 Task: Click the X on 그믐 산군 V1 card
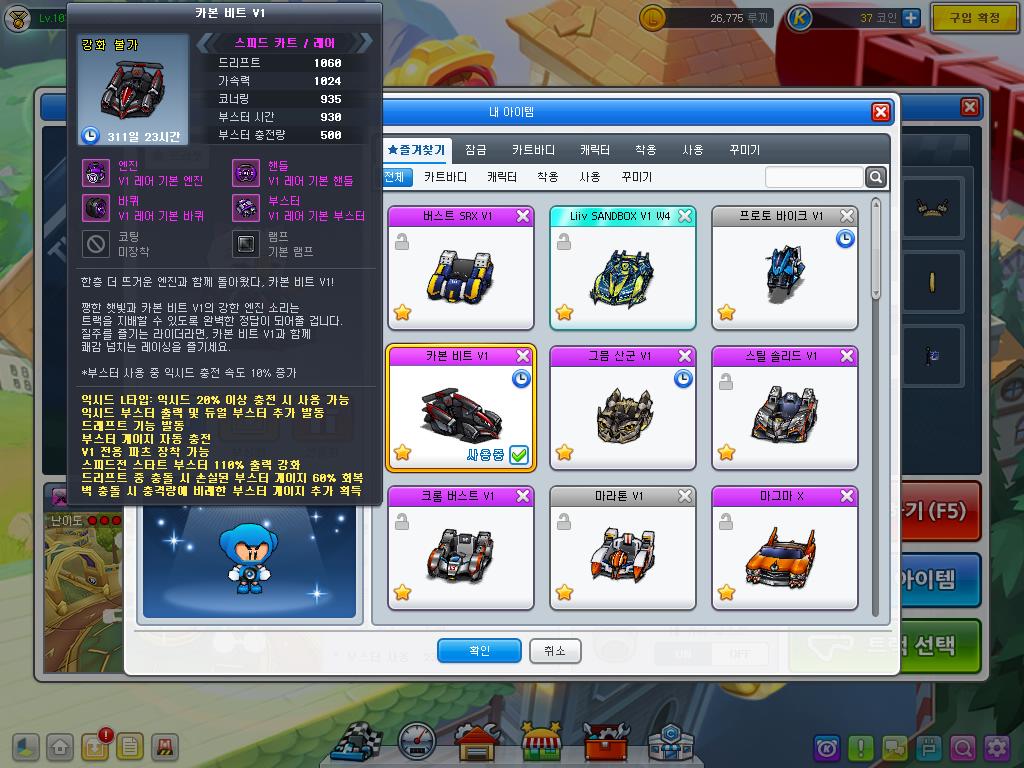685,356
